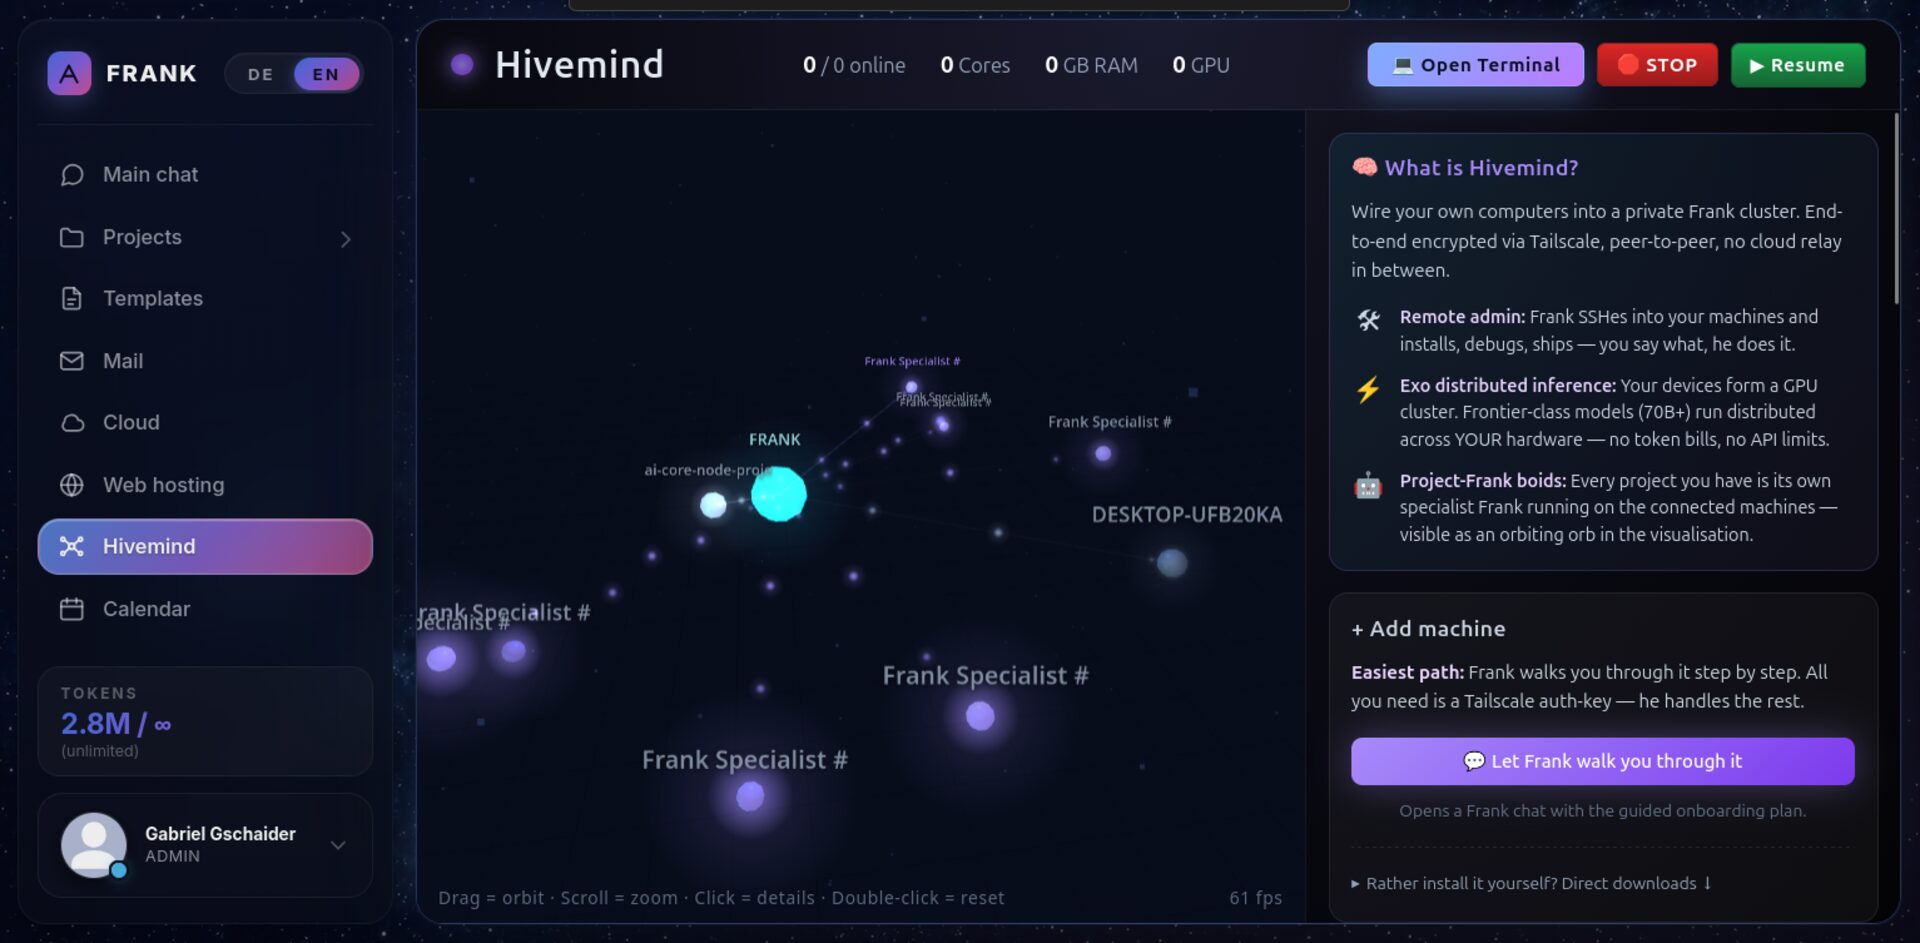The width and height of the screenshot is (1920, 943).
Task: Click the DESKTOP-UFB20KA label
Action: pos(1187,515)
